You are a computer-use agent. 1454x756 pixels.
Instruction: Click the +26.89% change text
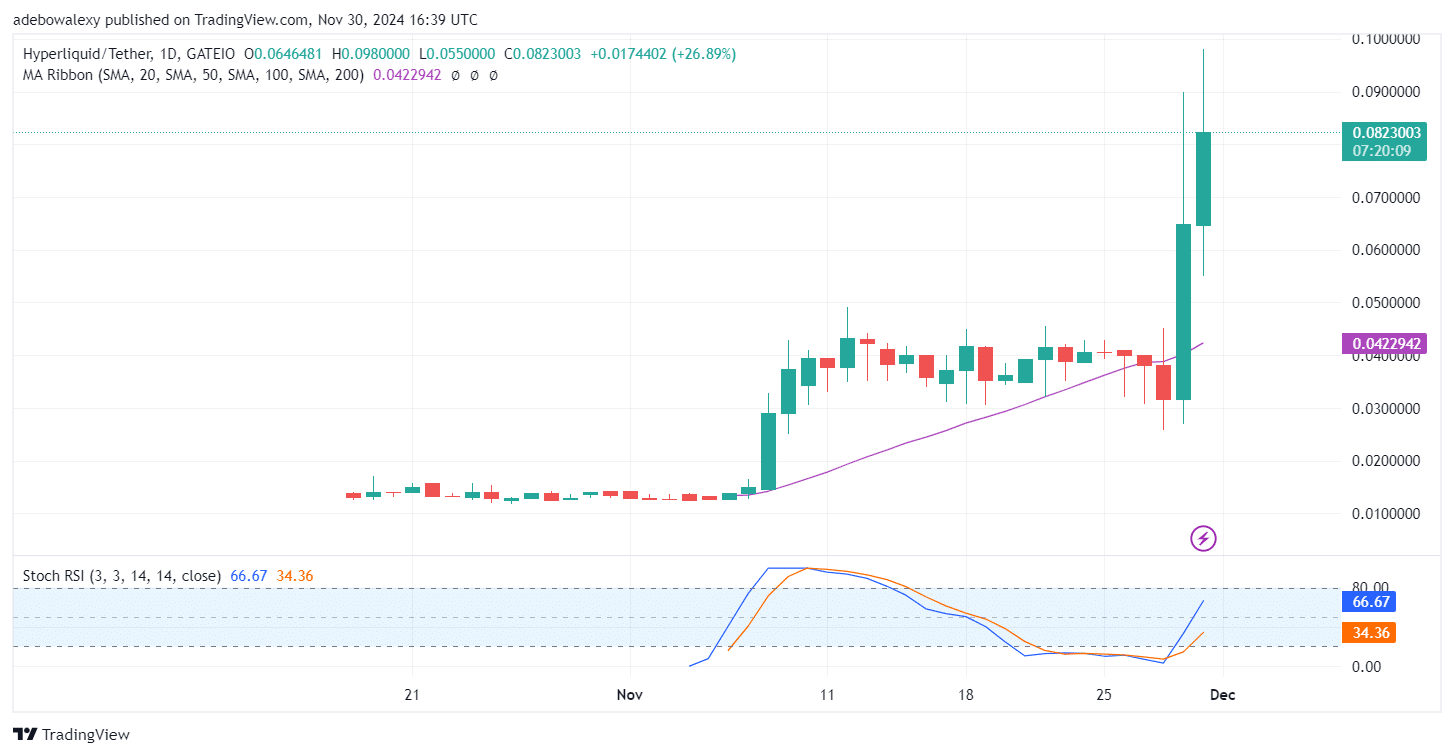(705, 54)
